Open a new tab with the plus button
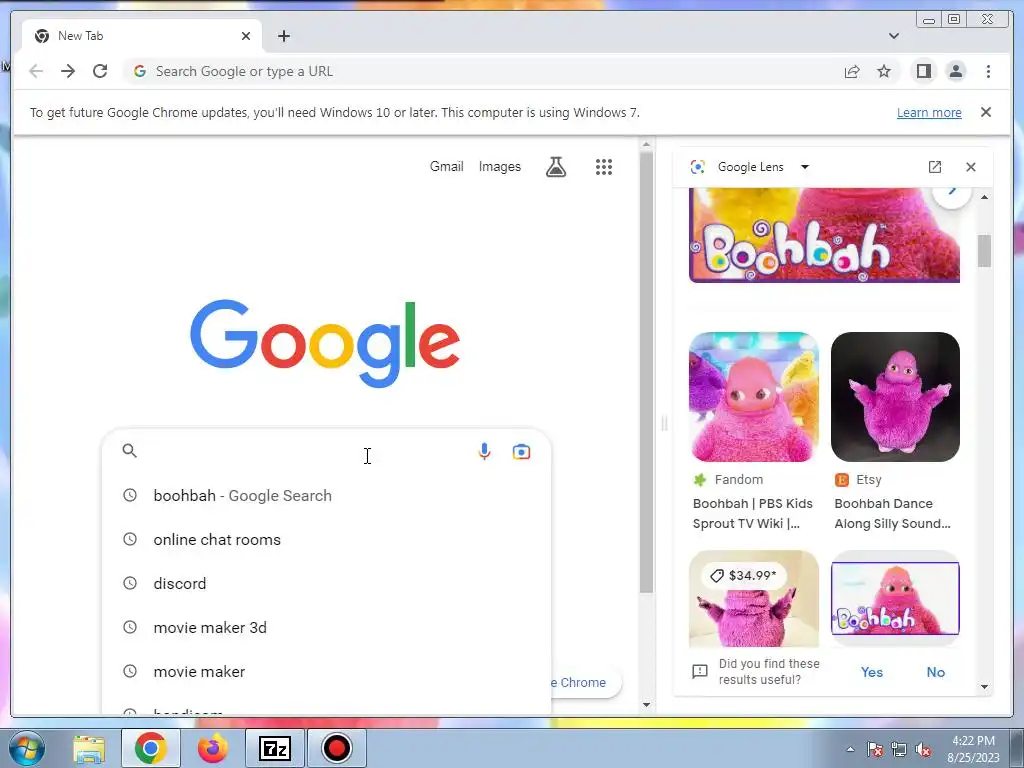This screenshot has width=1024, height=768. tap(283, 36)
